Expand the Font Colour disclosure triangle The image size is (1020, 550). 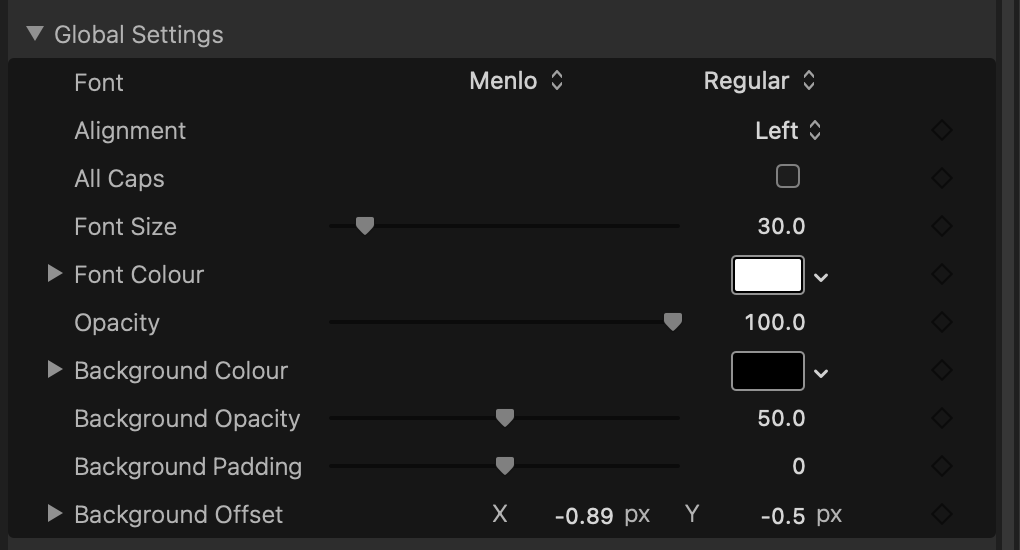tap(55, 274)
